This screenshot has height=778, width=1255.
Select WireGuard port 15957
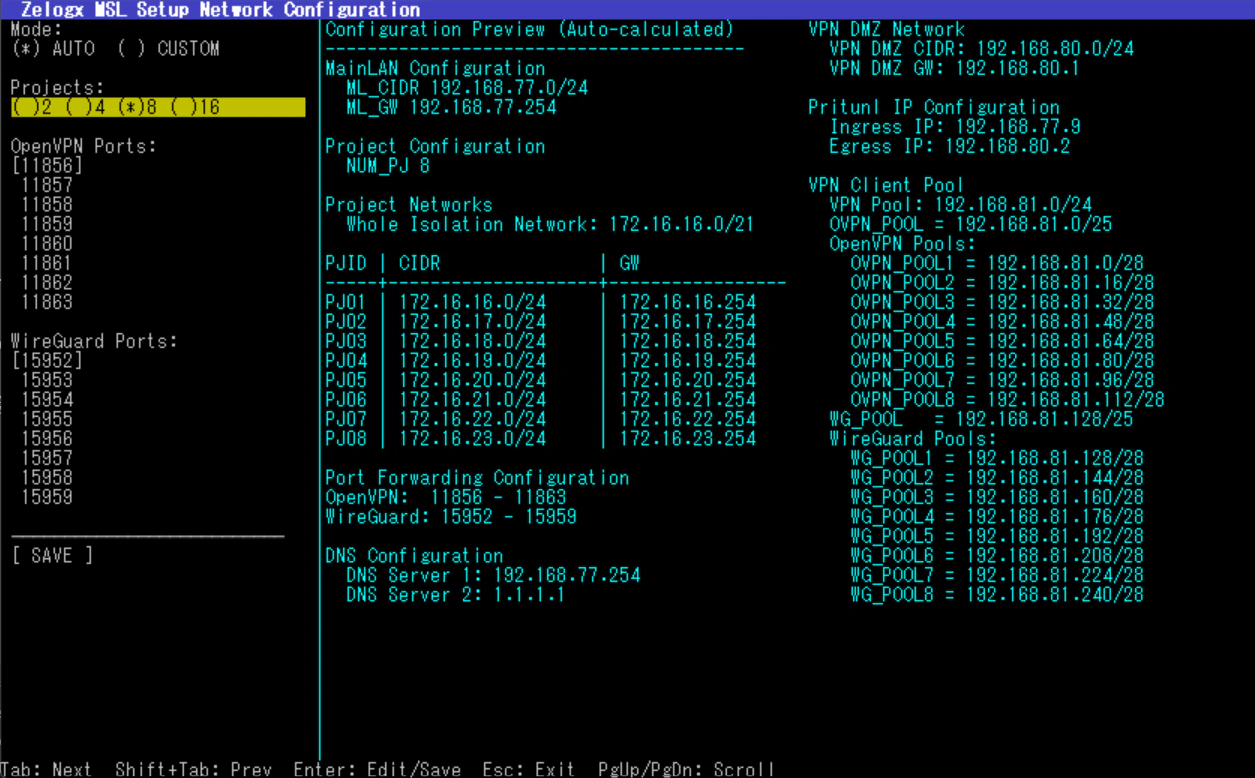(x=47, y=458)
